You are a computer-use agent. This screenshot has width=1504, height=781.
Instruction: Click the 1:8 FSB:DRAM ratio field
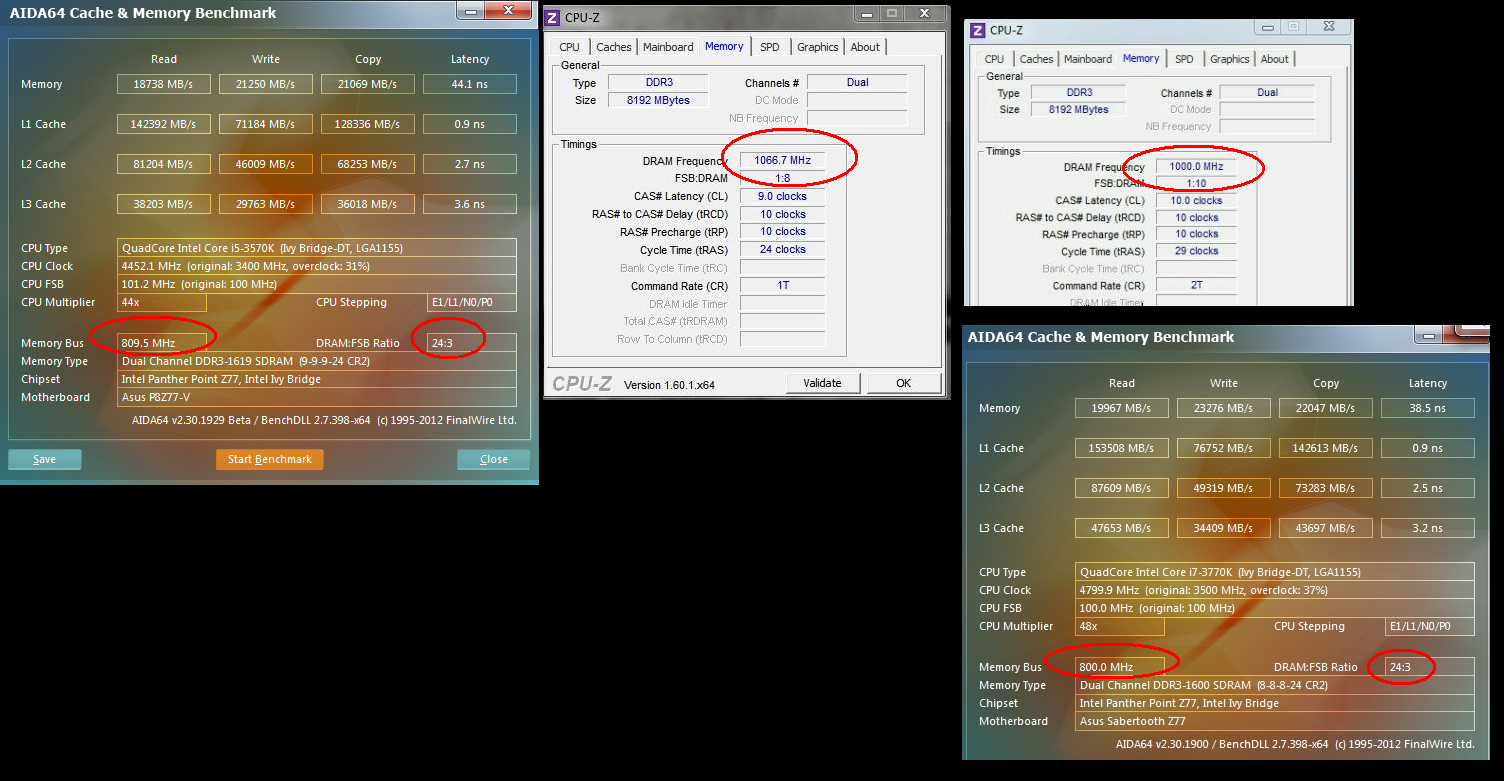point(783,178)
